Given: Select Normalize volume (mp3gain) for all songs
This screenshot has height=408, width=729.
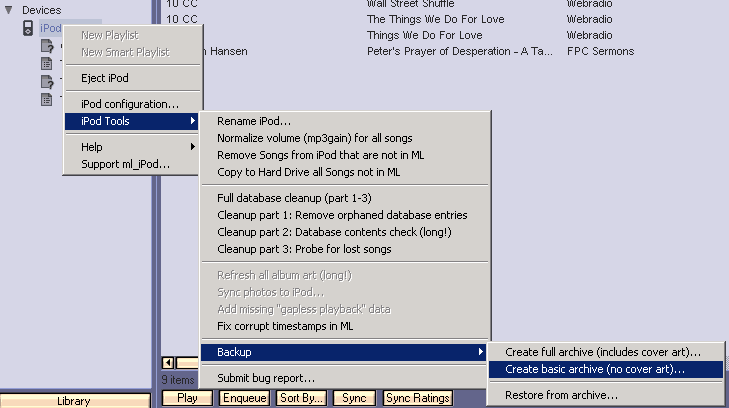Looking at the screenshot, I should click(x=345, y=138).
